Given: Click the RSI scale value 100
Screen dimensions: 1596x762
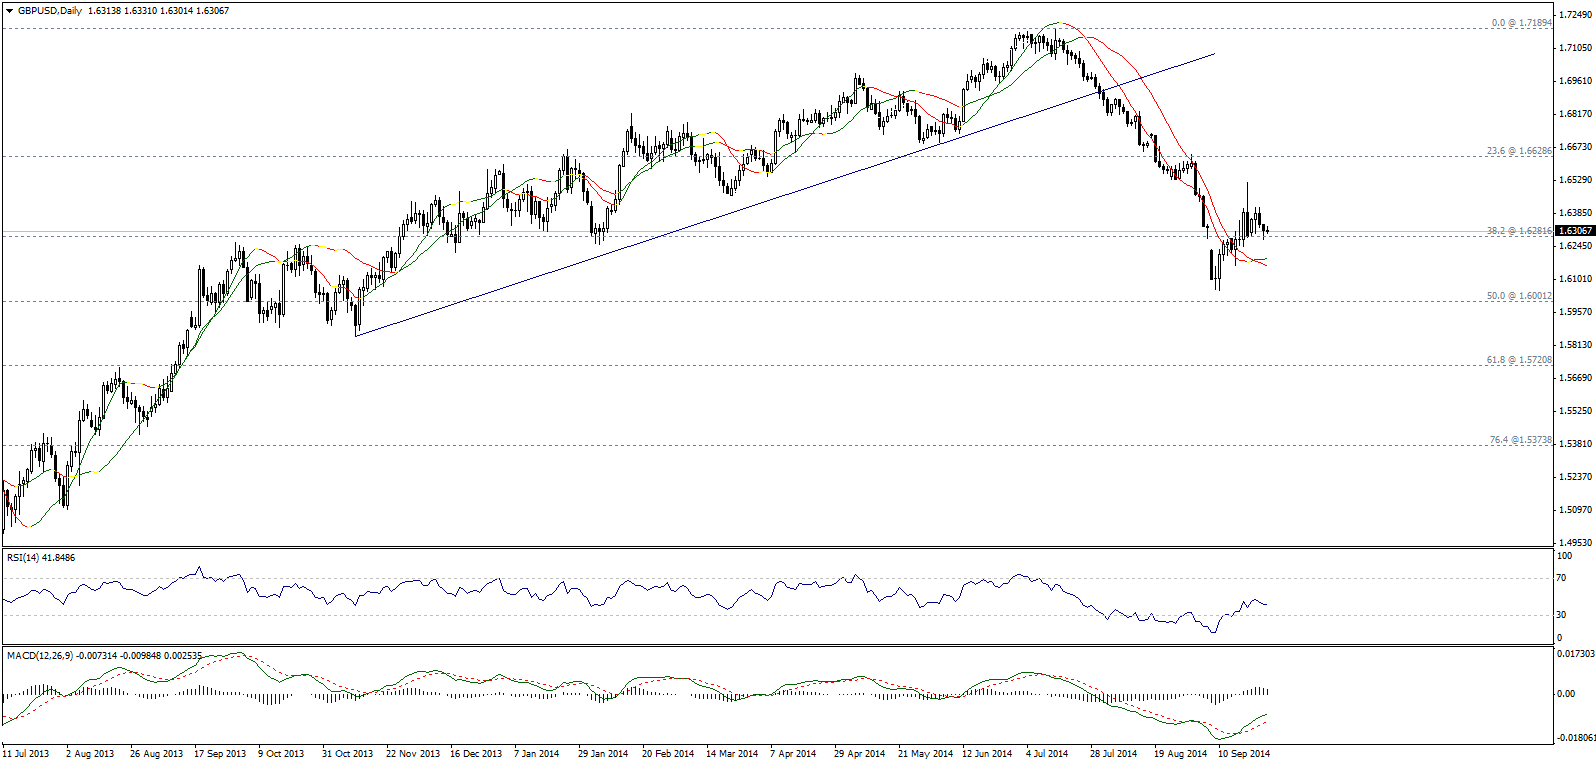Looking at the screenshot, I should click(x=1564, y=556).
